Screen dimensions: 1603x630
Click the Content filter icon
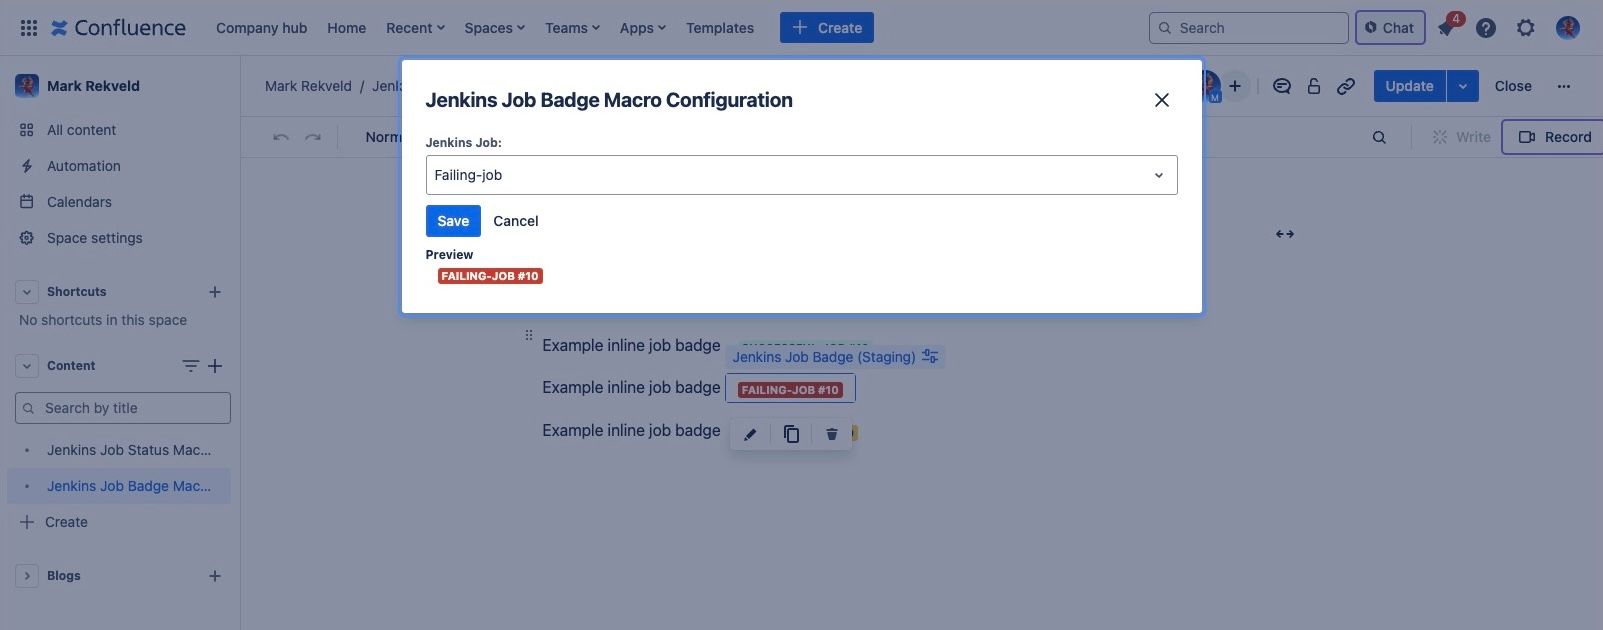pyautogui.click(x=190, y=366)
